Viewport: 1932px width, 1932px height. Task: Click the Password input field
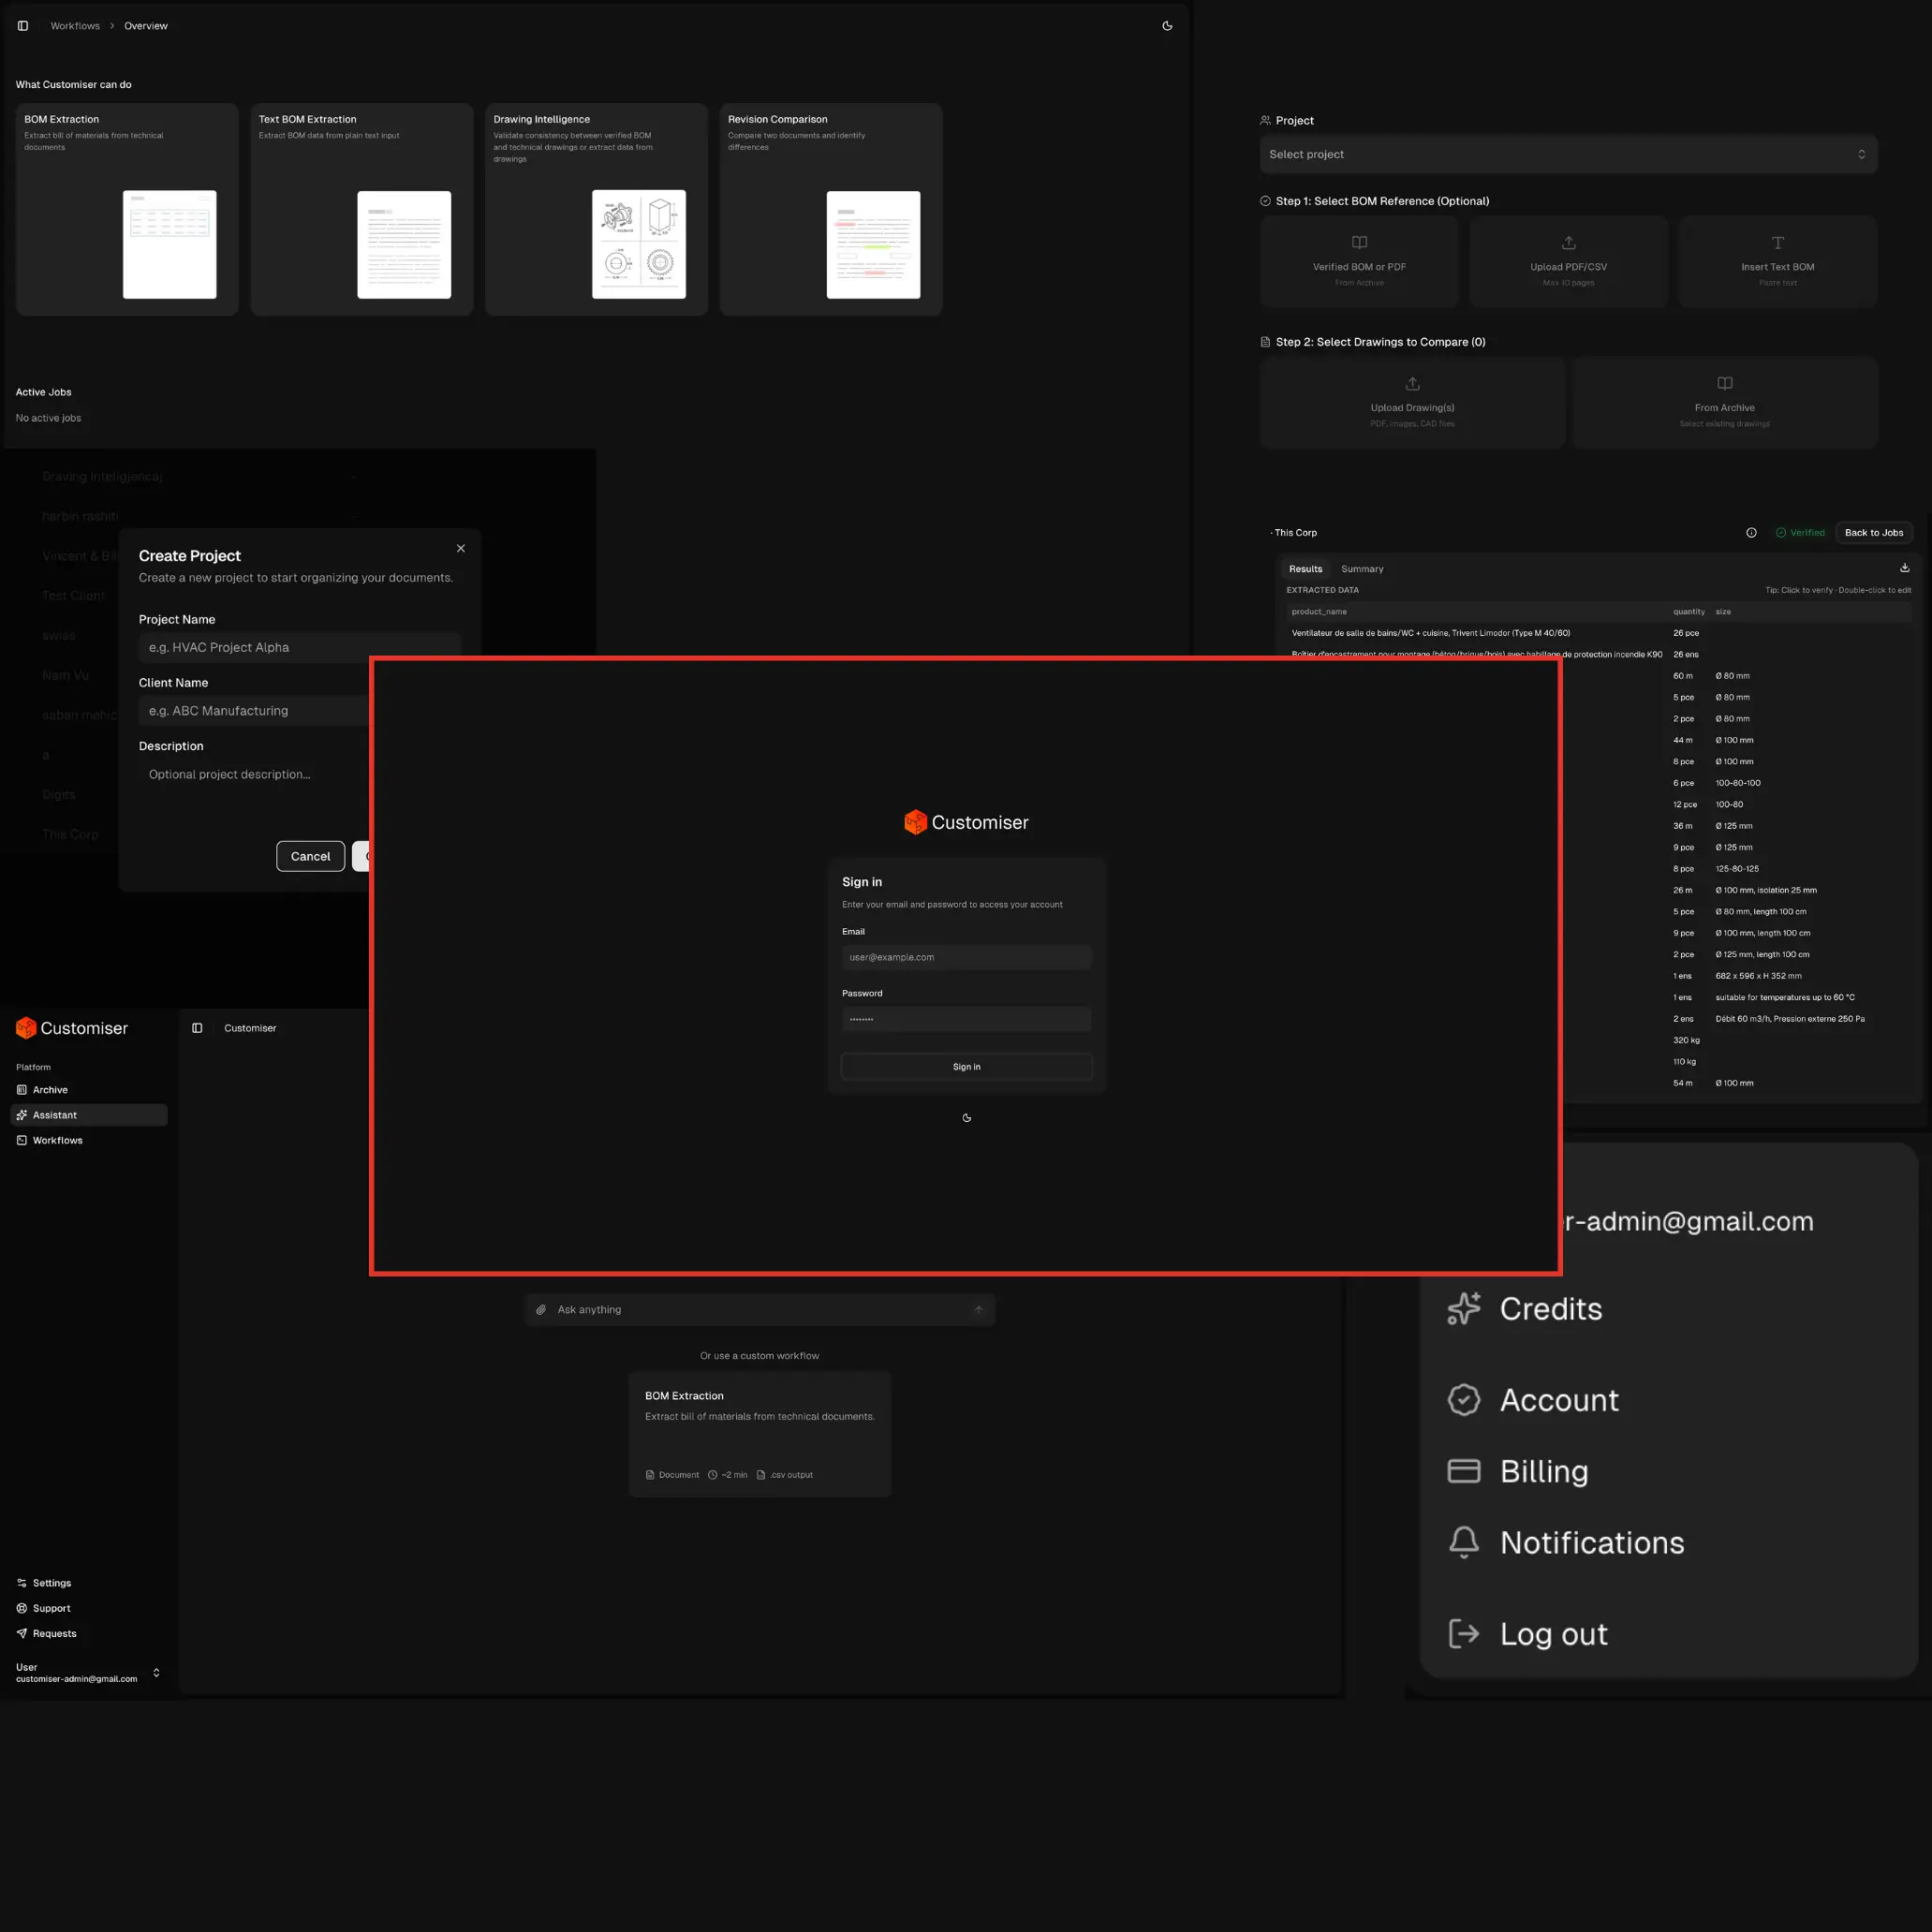click(x=966, y=1019)
